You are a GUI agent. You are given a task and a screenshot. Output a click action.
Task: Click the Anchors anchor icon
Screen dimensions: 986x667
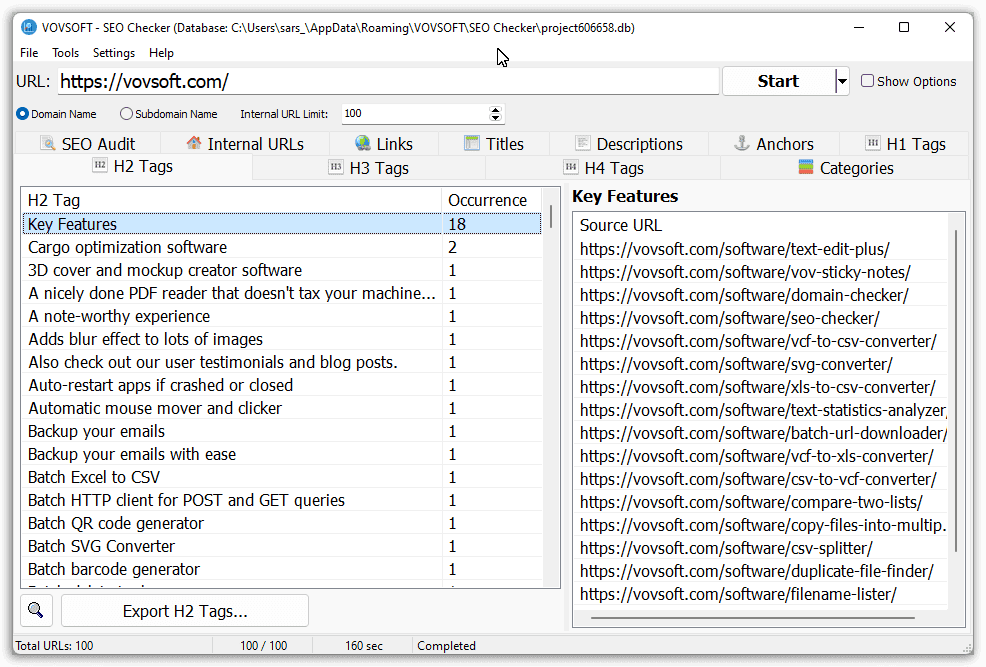tap(742, 143)
